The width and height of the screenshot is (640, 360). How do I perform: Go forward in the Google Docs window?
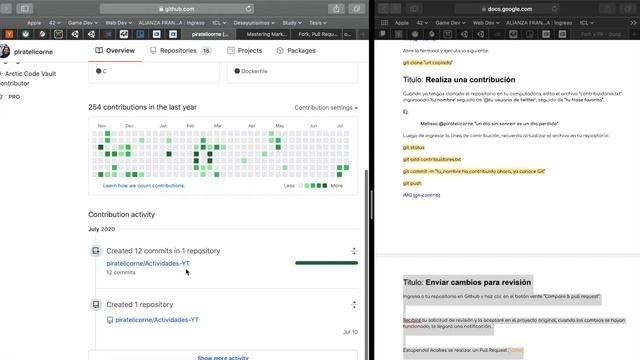coord(396,9)
